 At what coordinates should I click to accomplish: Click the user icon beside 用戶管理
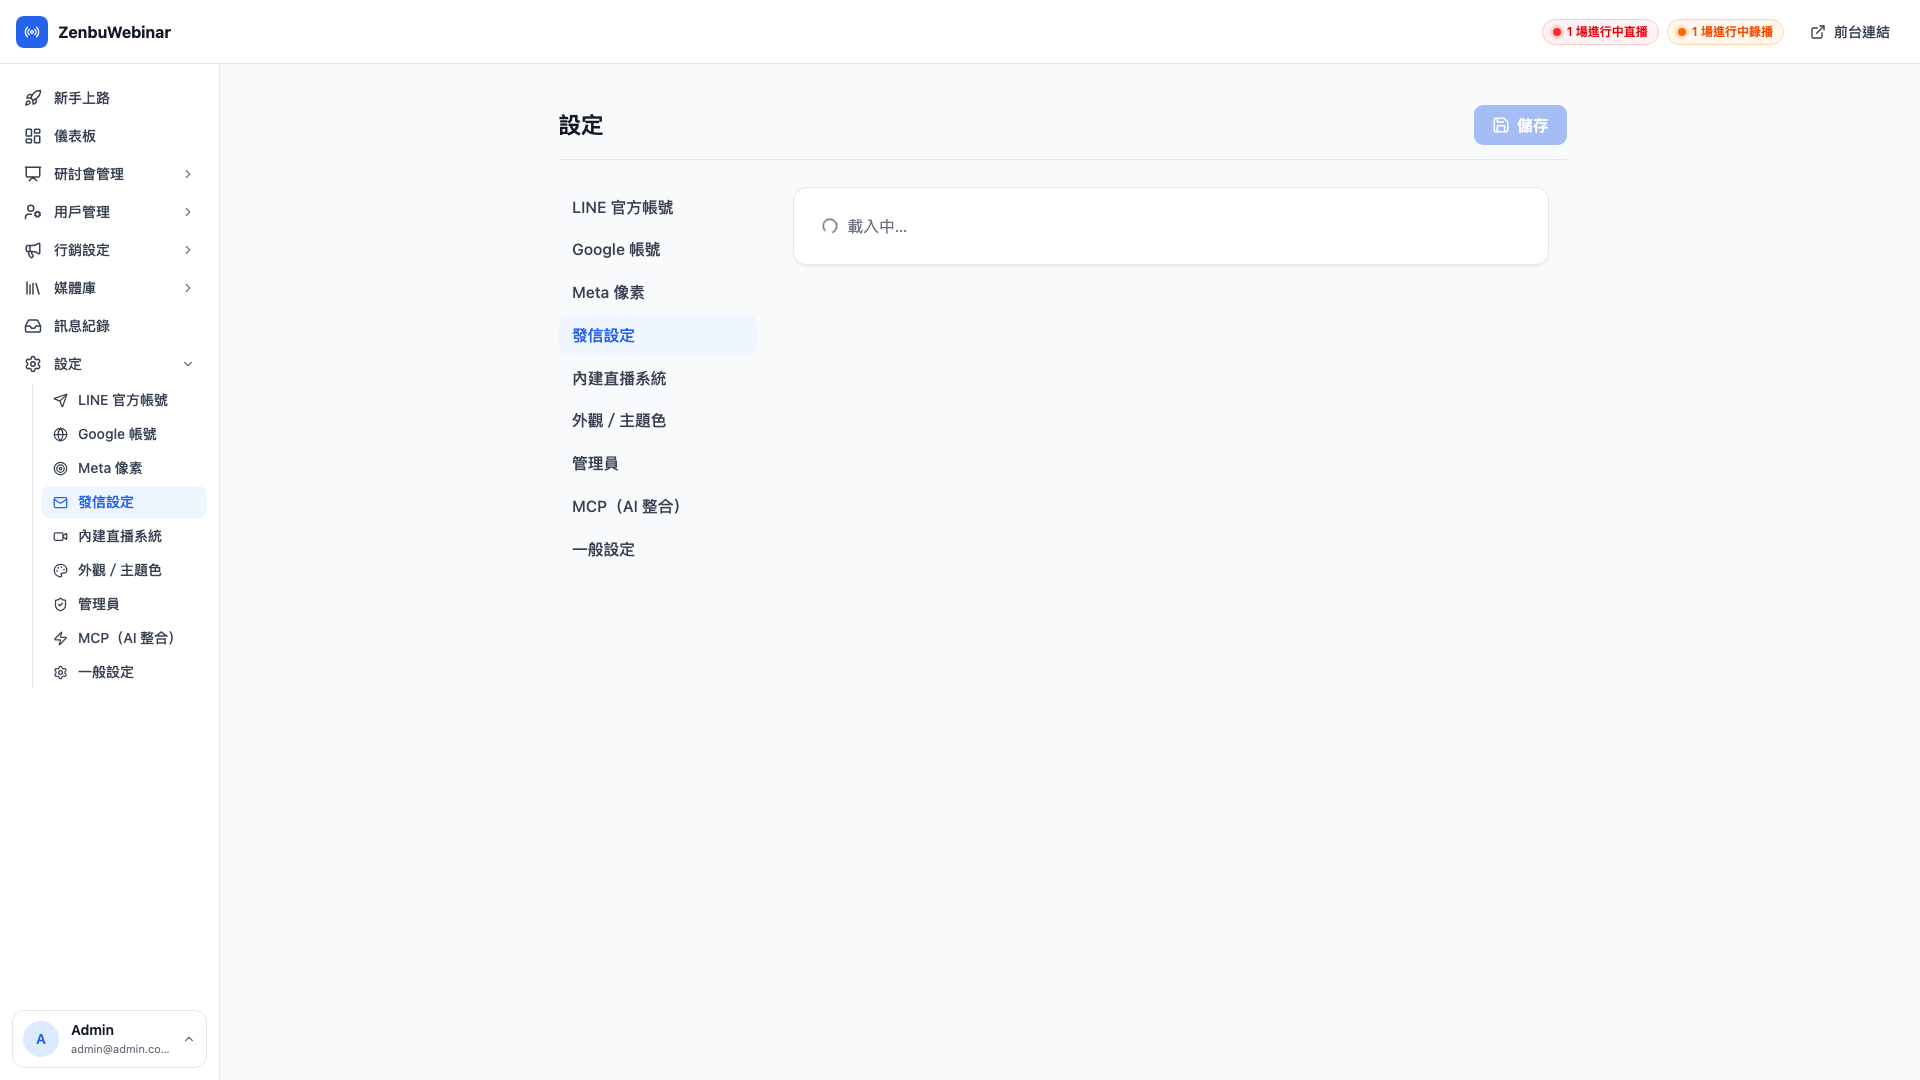pos(33,212)
